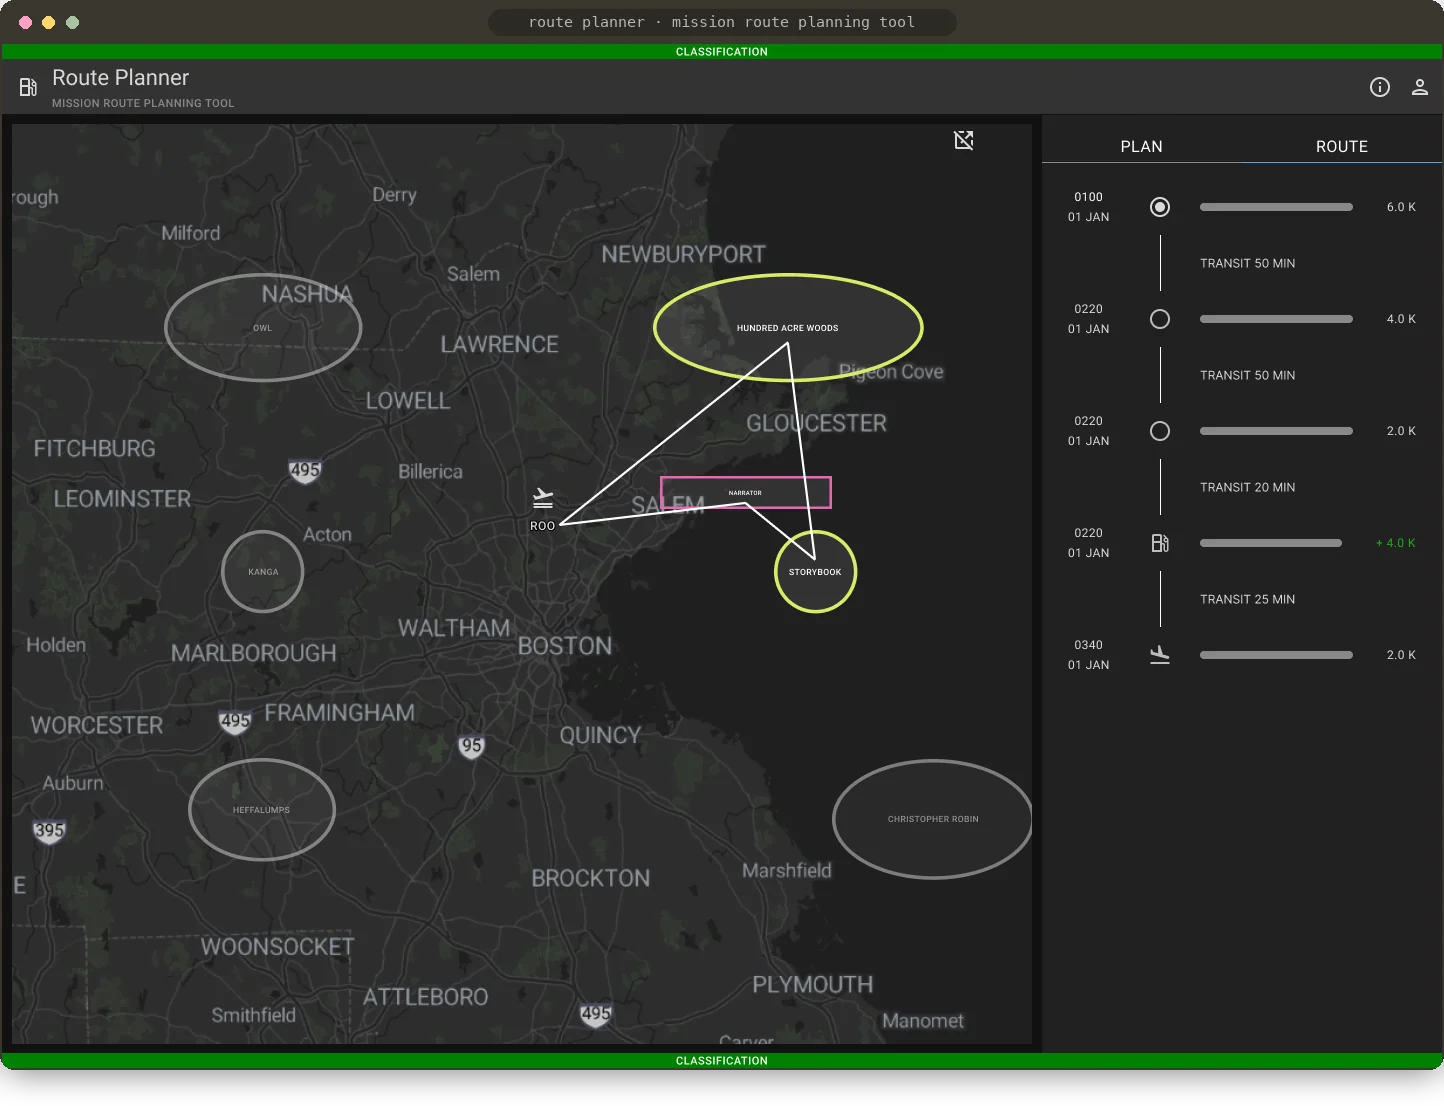Click the 0100 01 JAN time entry

tap(1088, 207)
